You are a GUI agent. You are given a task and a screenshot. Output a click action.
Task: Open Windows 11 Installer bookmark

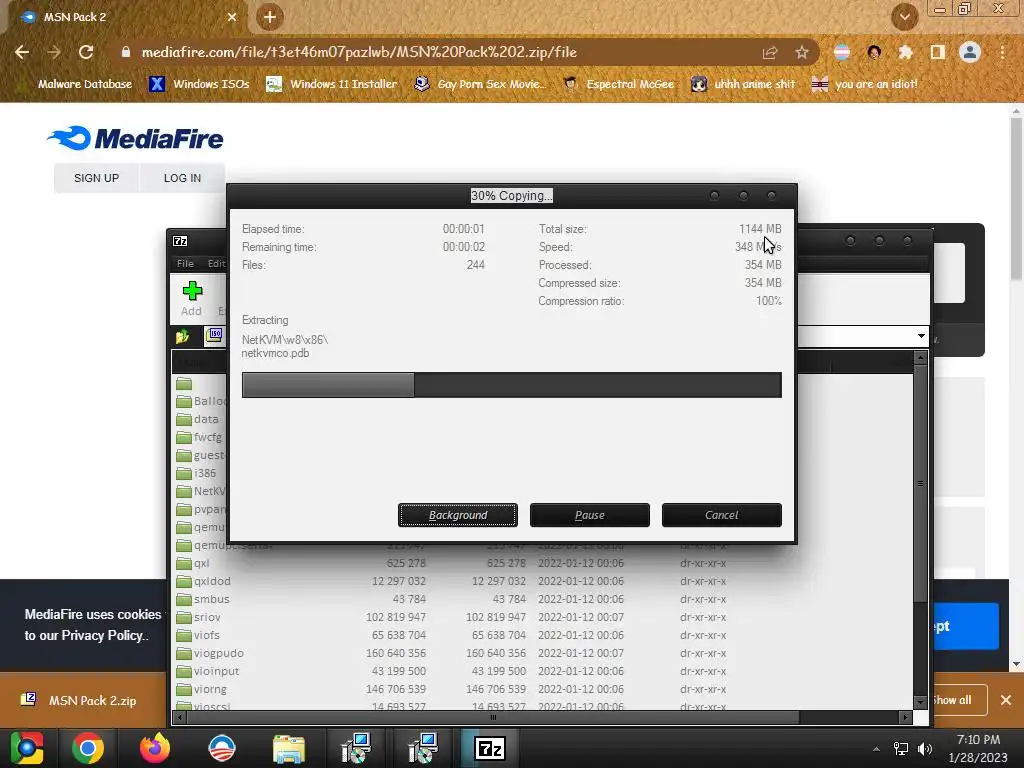332,84
